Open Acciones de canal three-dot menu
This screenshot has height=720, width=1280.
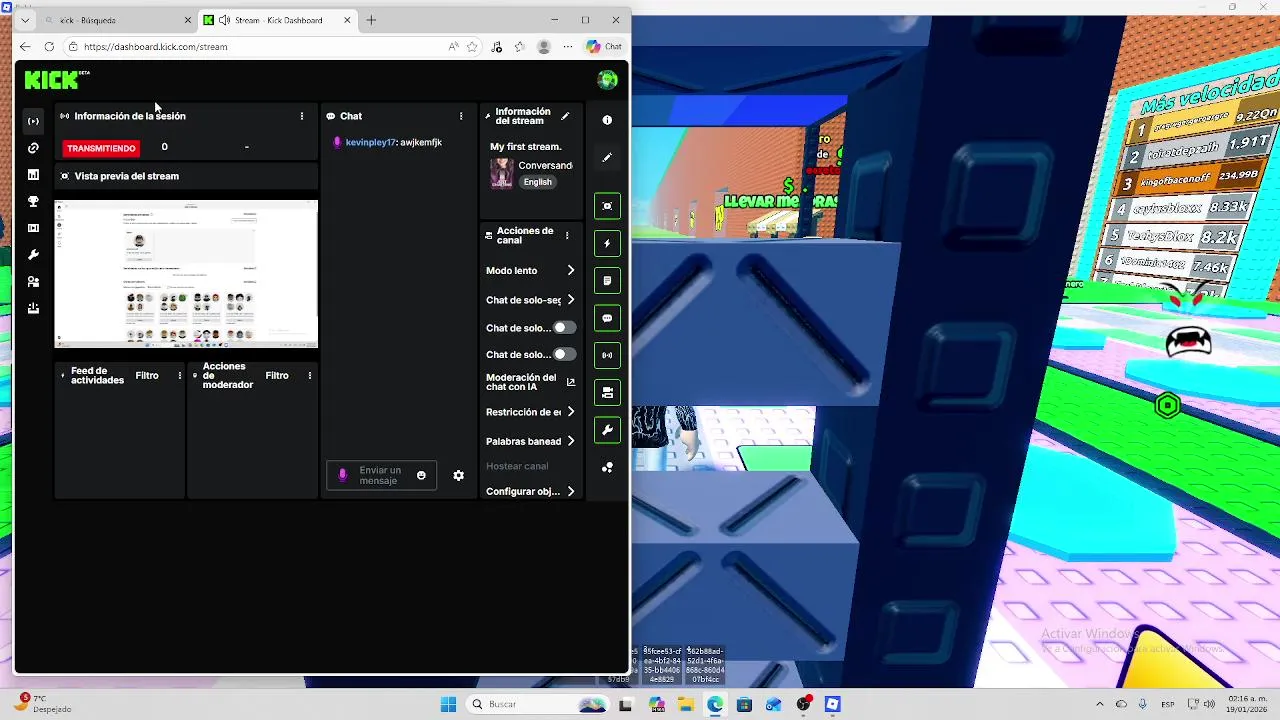pos(567,236)
